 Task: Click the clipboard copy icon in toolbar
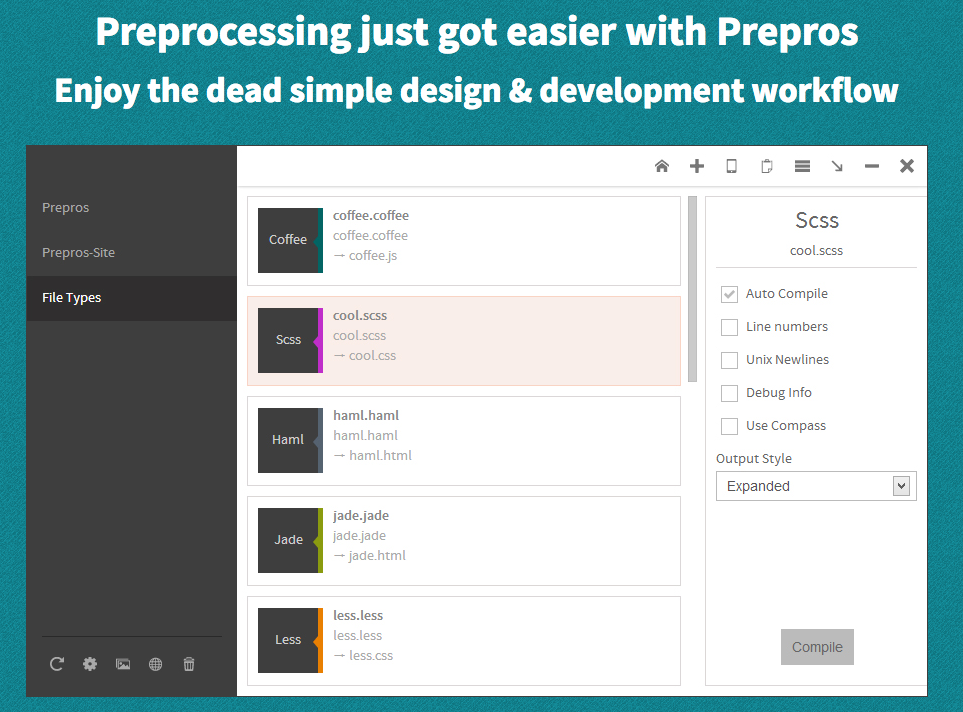coord(766,166)
